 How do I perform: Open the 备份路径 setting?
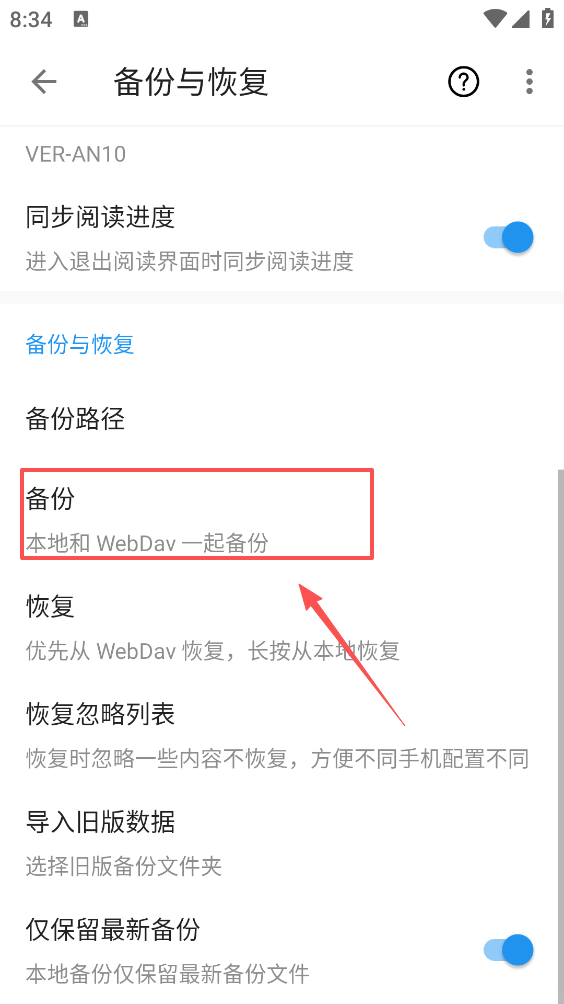click(x=282, y=419)
